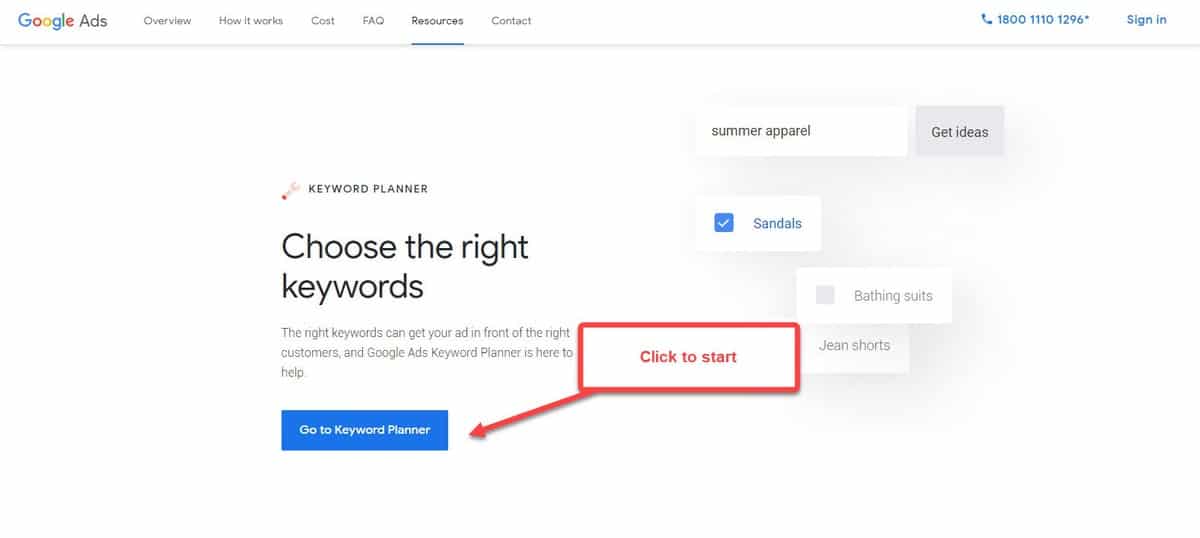Click the Choose the right keywords heading

tap(405, 266)
